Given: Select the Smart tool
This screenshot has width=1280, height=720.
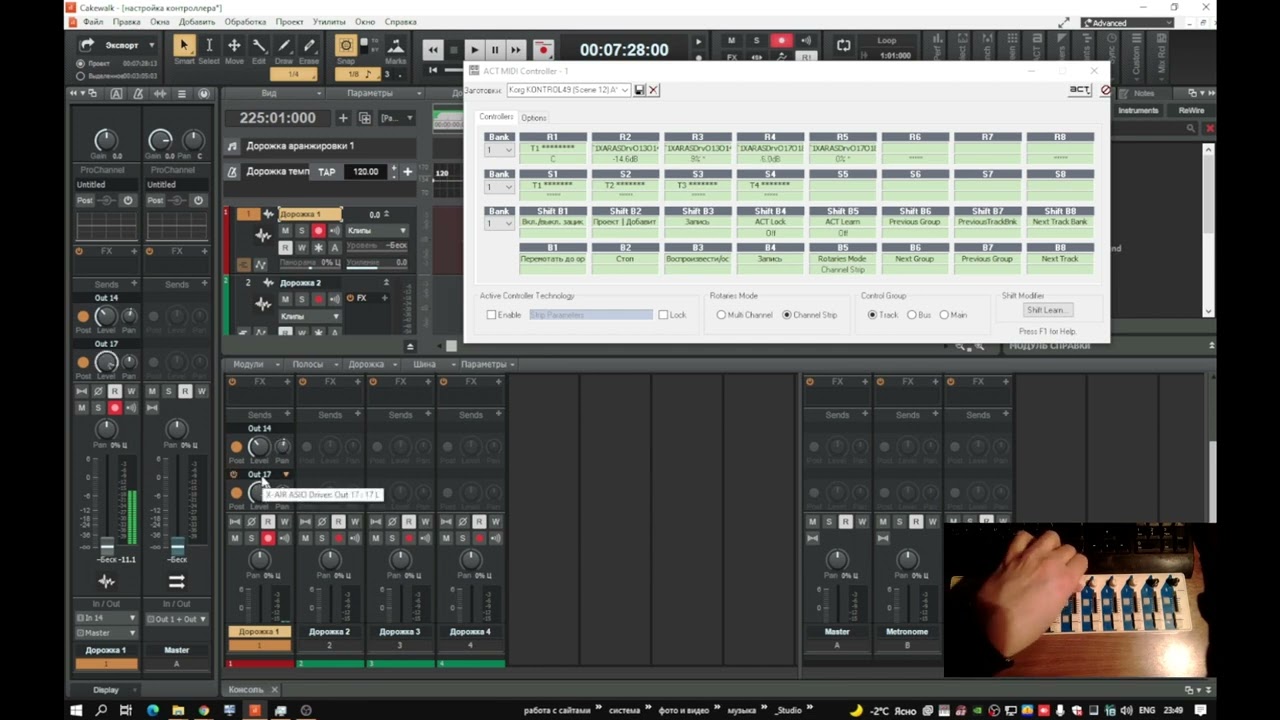Looking at the screenshot, I should pos(184,46).
